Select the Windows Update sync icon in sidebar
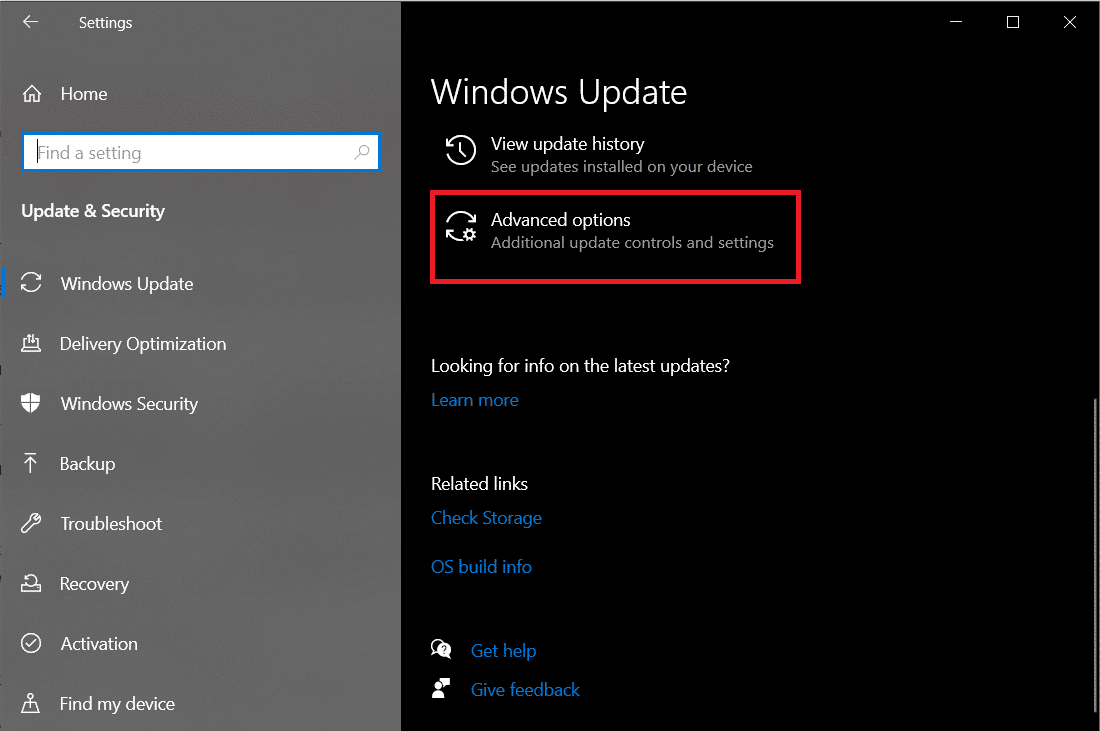Screen dimensions: 1100x731 coord(32,283)
